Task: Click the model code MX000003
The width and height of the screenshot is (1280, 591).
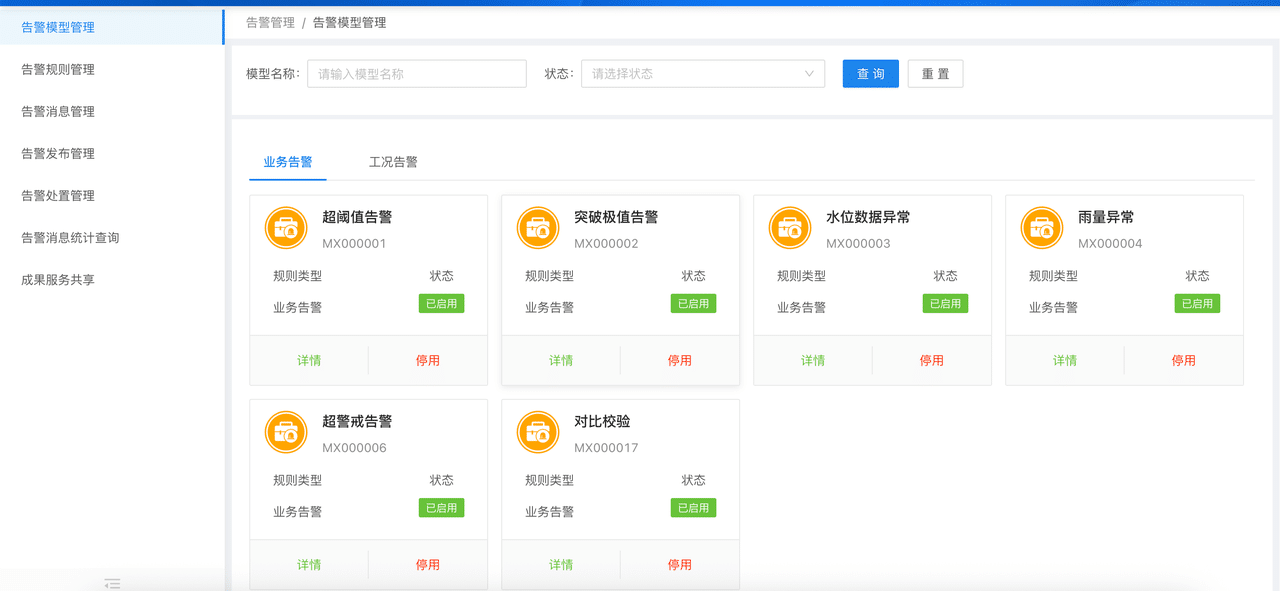Action: tap(858, 244)
